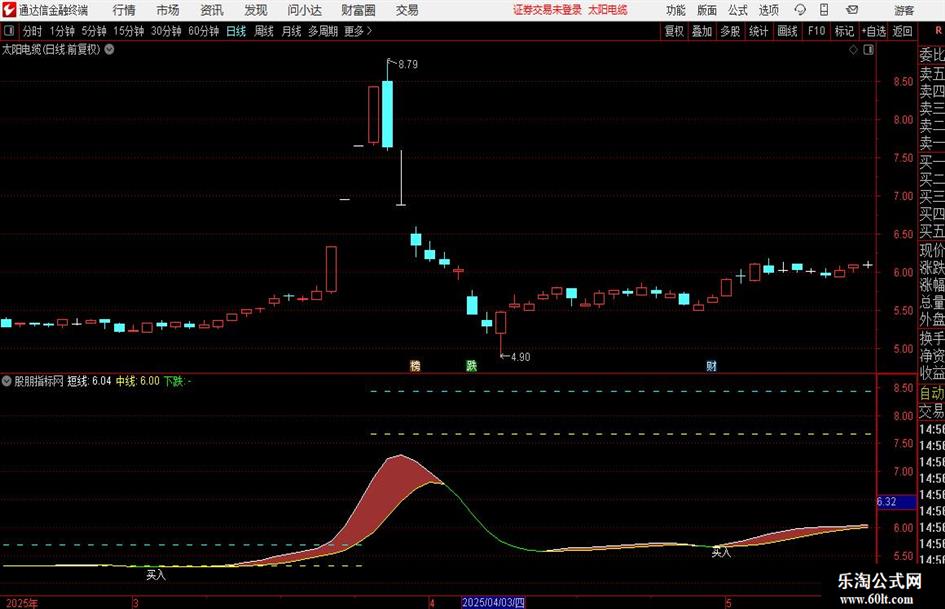The height and width of the screenshot is (609, 945).
Task: Open the 版面 menu
Action: click(707, 10)
